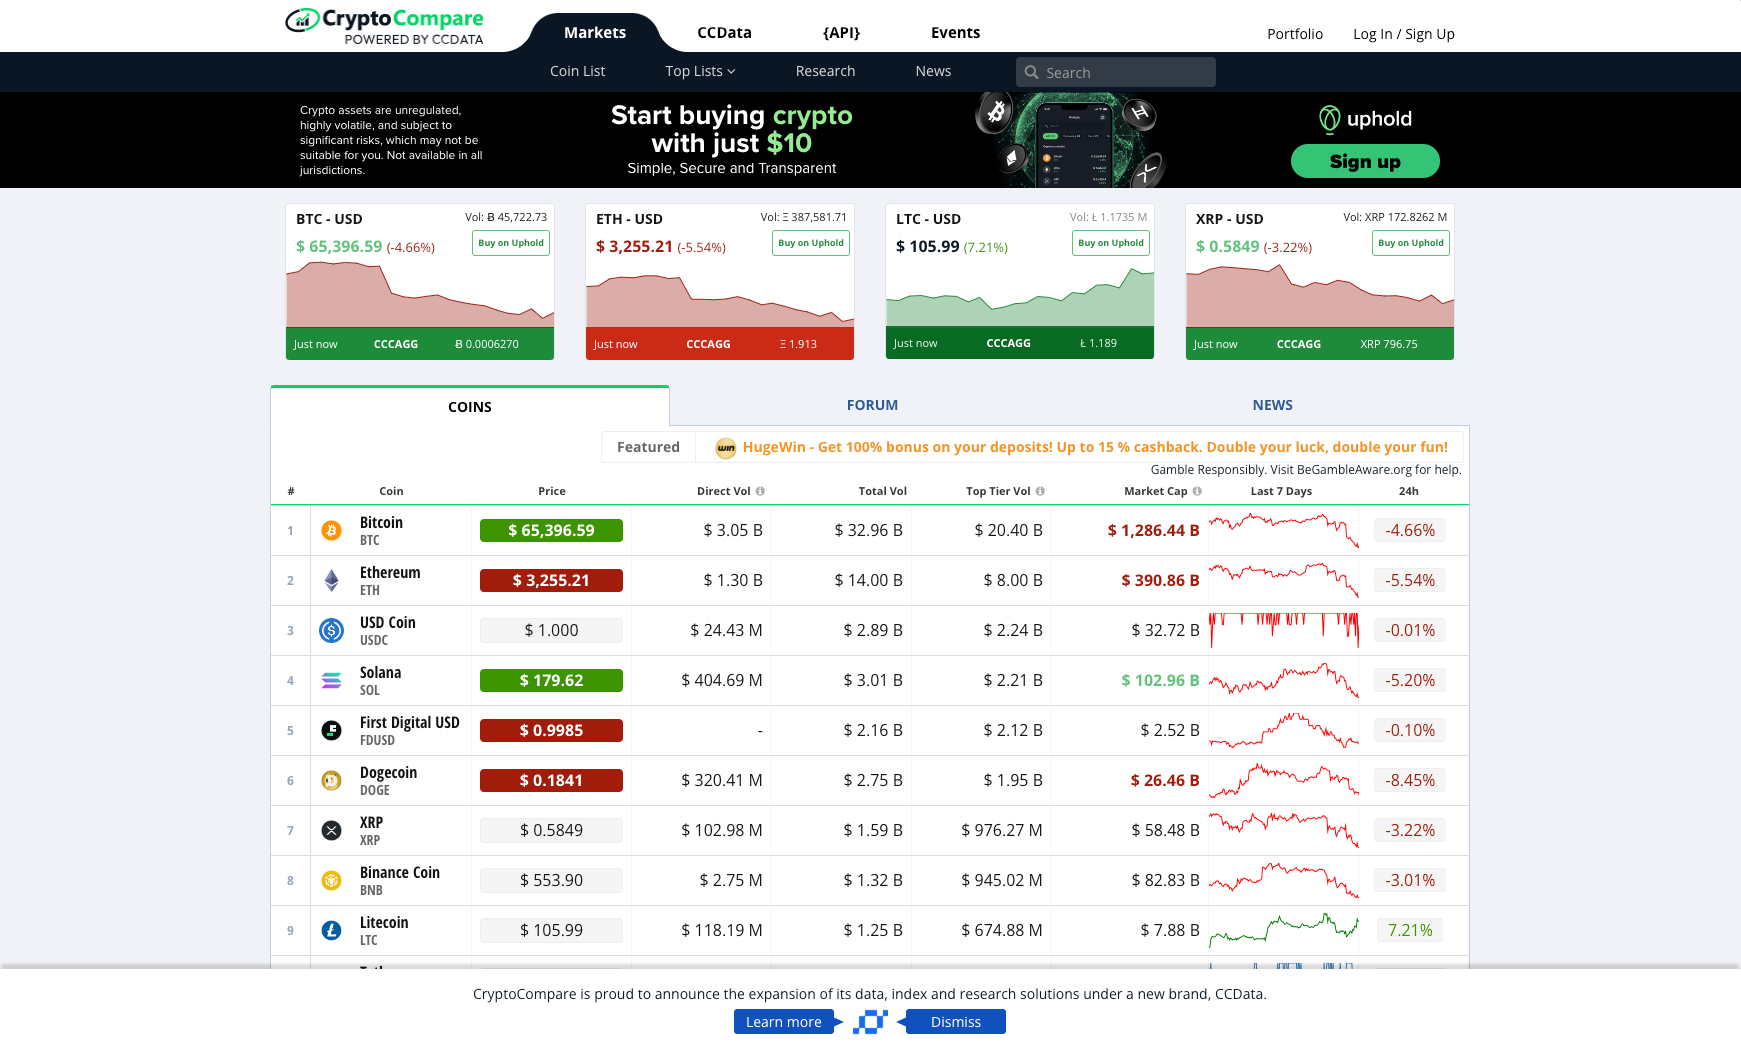Open Bitcoin 7-day sparkline chart
Image resolution: width=1741 pixels, height=1057 pixels.
[1284, 531]
